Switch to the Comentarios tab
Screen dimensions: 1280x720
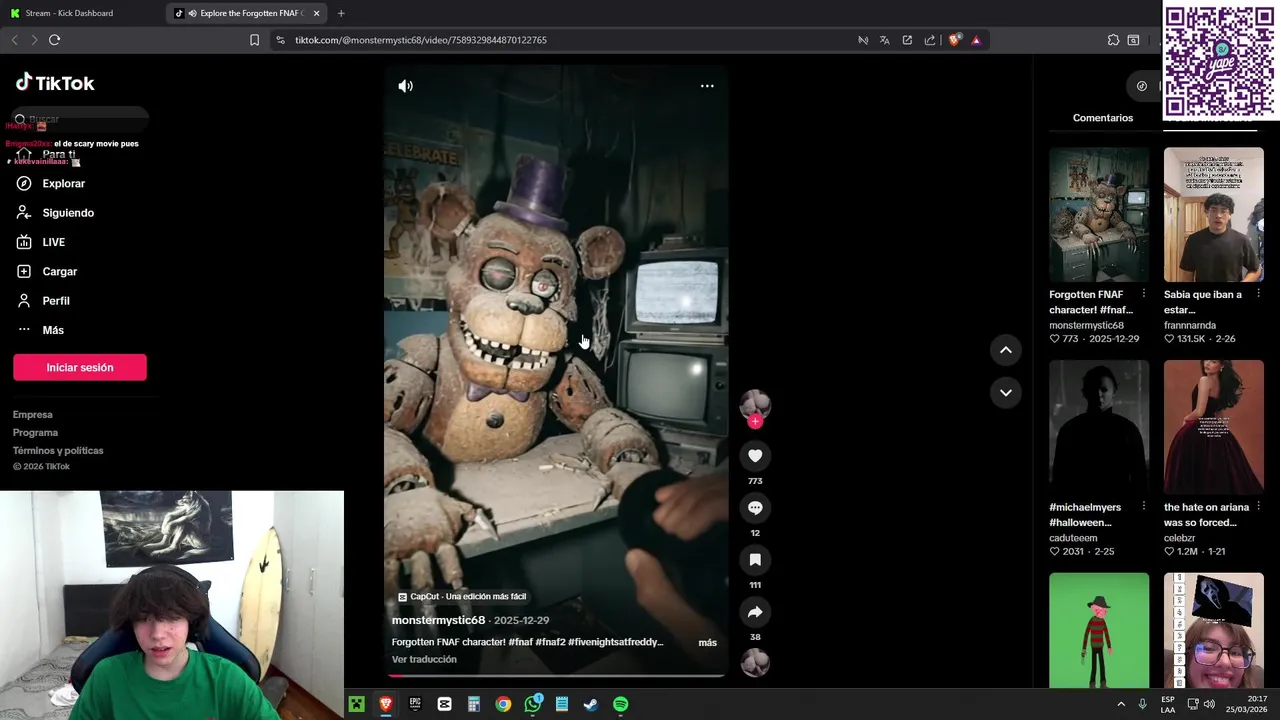click(1103, 118)
